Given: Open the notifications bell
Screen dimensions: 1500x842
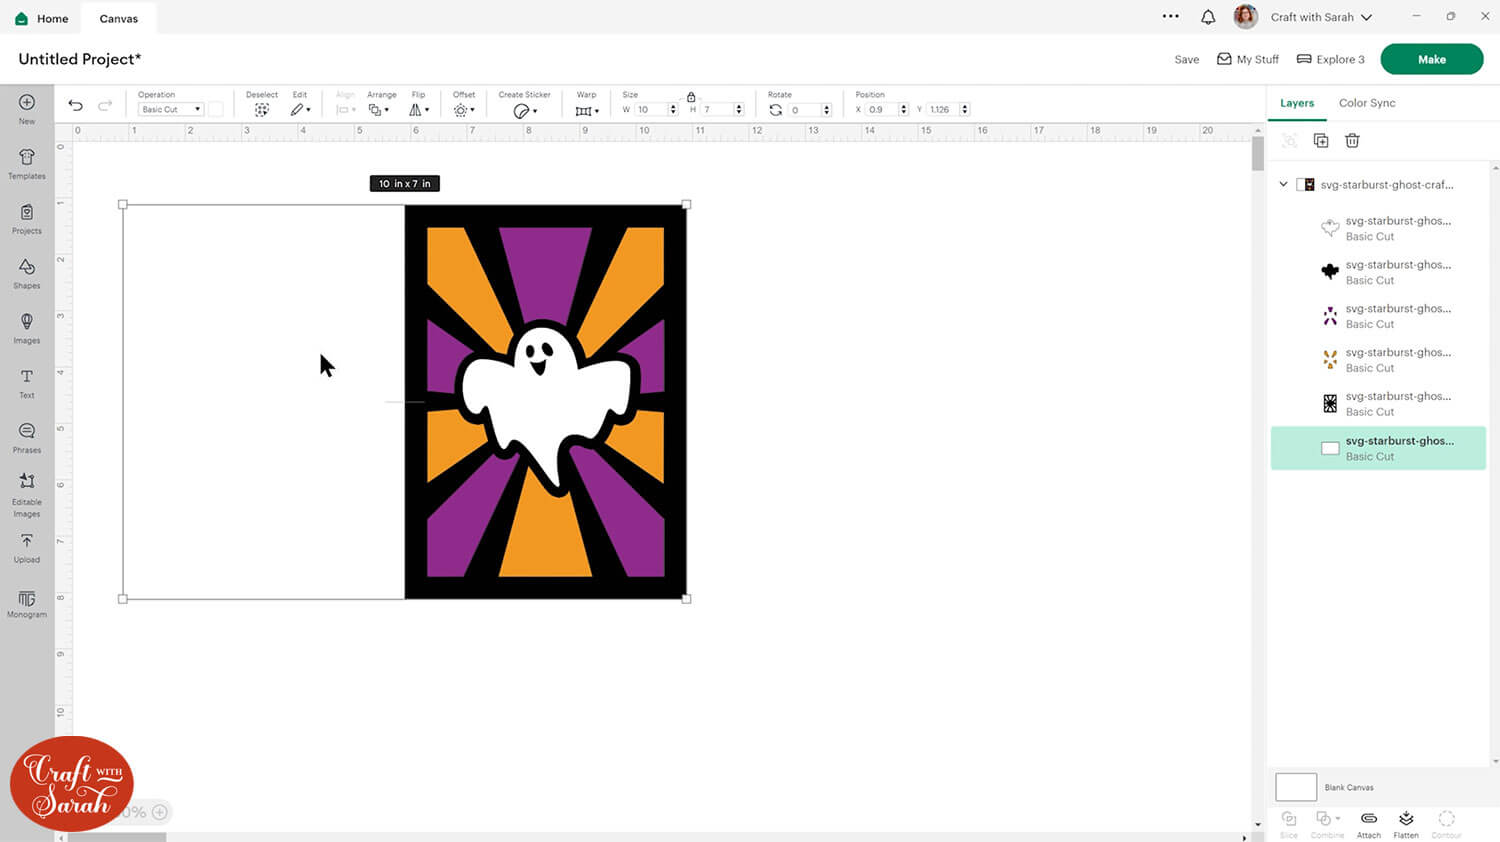Looking at the screenshot, I should [x=1208, y=17].
